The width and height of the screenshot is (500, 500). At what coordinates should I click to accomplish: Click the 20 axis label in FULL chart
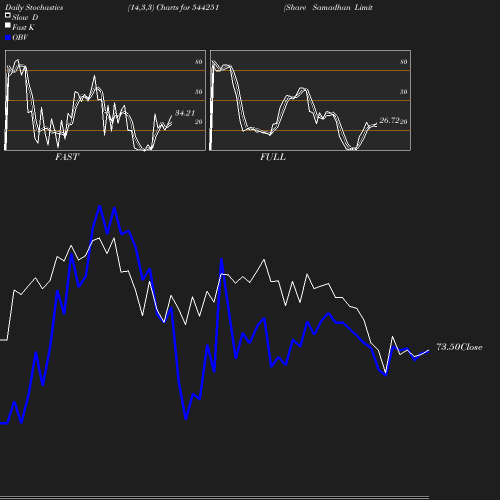click(x=404, y=122)
